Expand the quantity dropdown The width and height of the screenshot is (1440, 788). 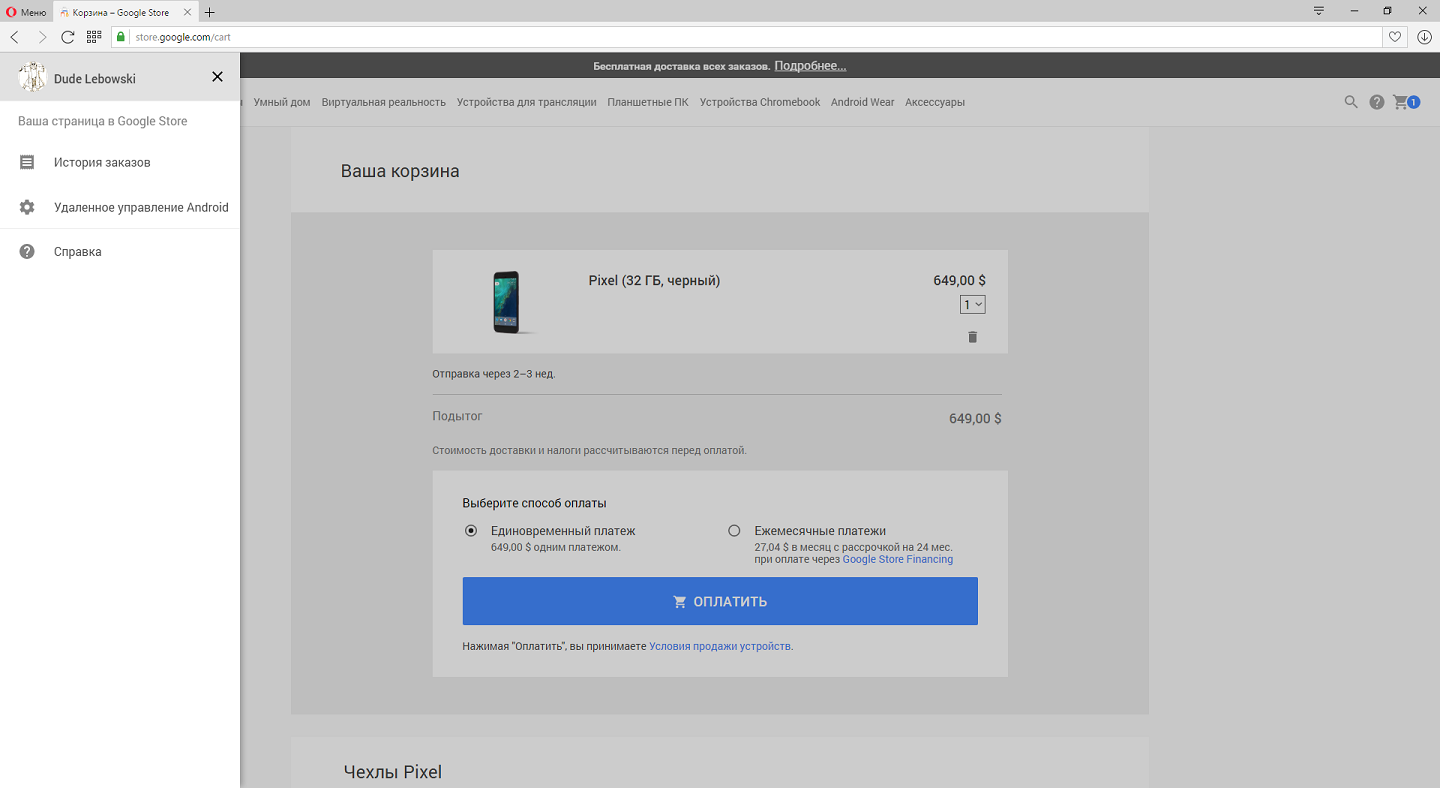point(972,304)
